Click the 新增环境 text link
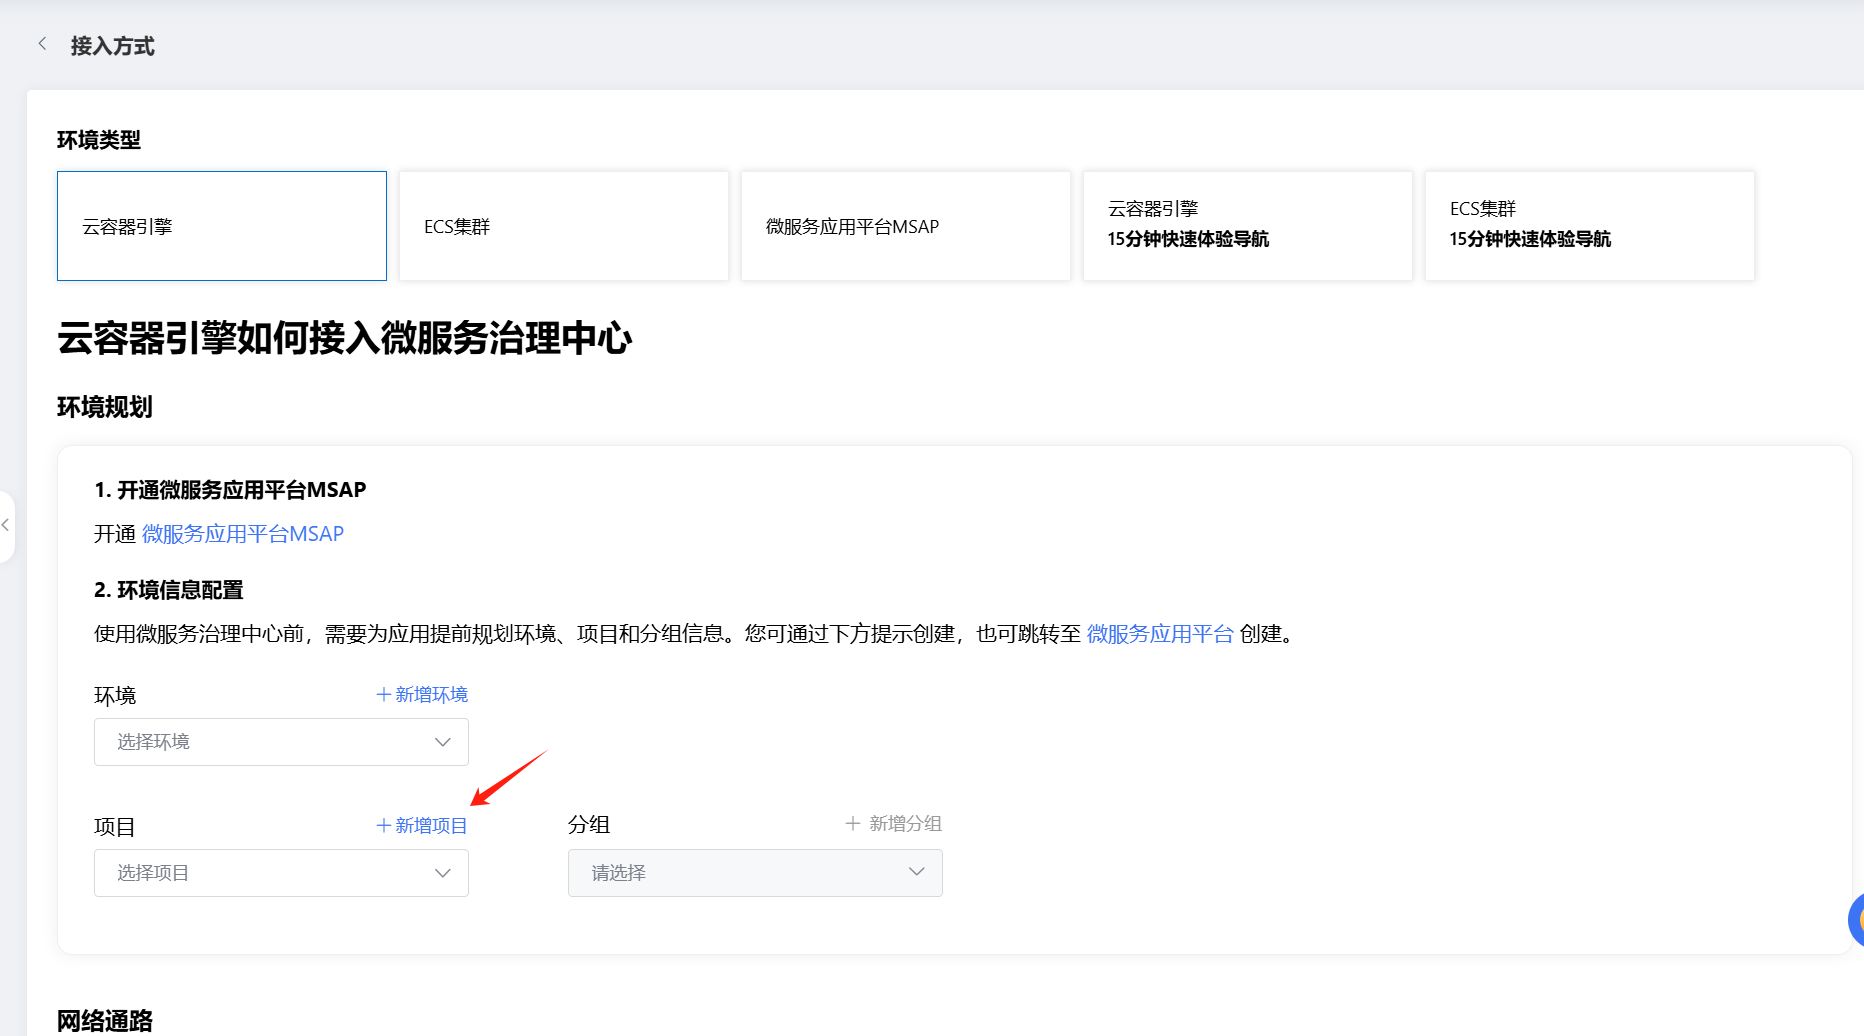Screen dimensions: 1864x1036 [431, 695]
